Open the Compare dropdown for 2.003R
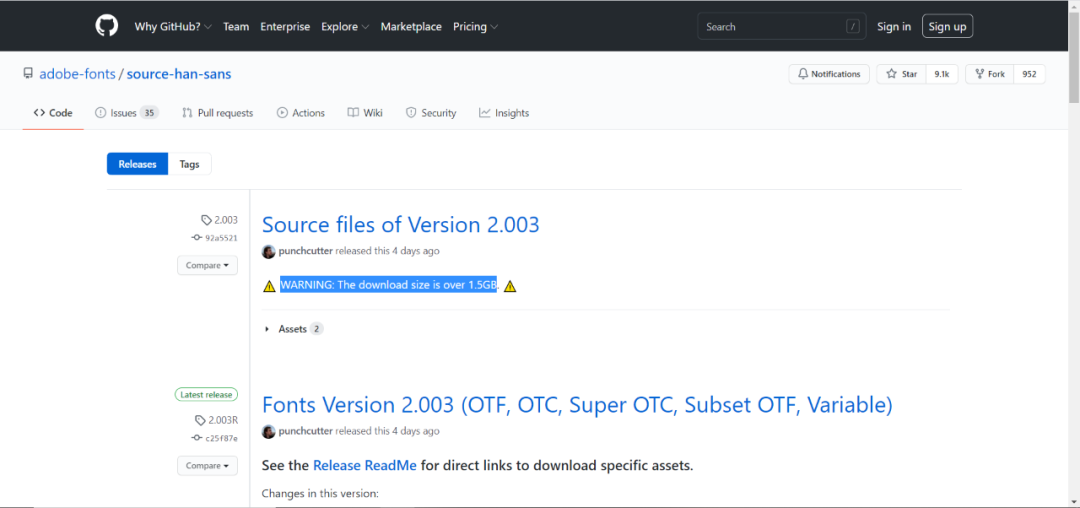 208,466
